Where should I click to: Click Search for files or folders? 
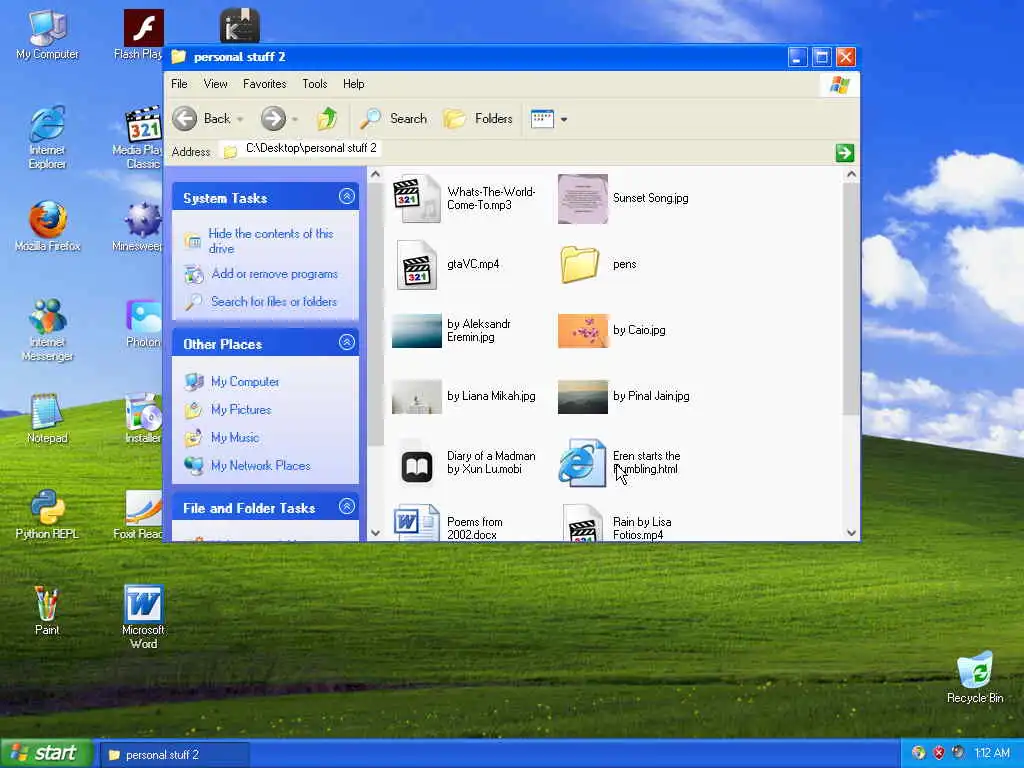point(274,302)
